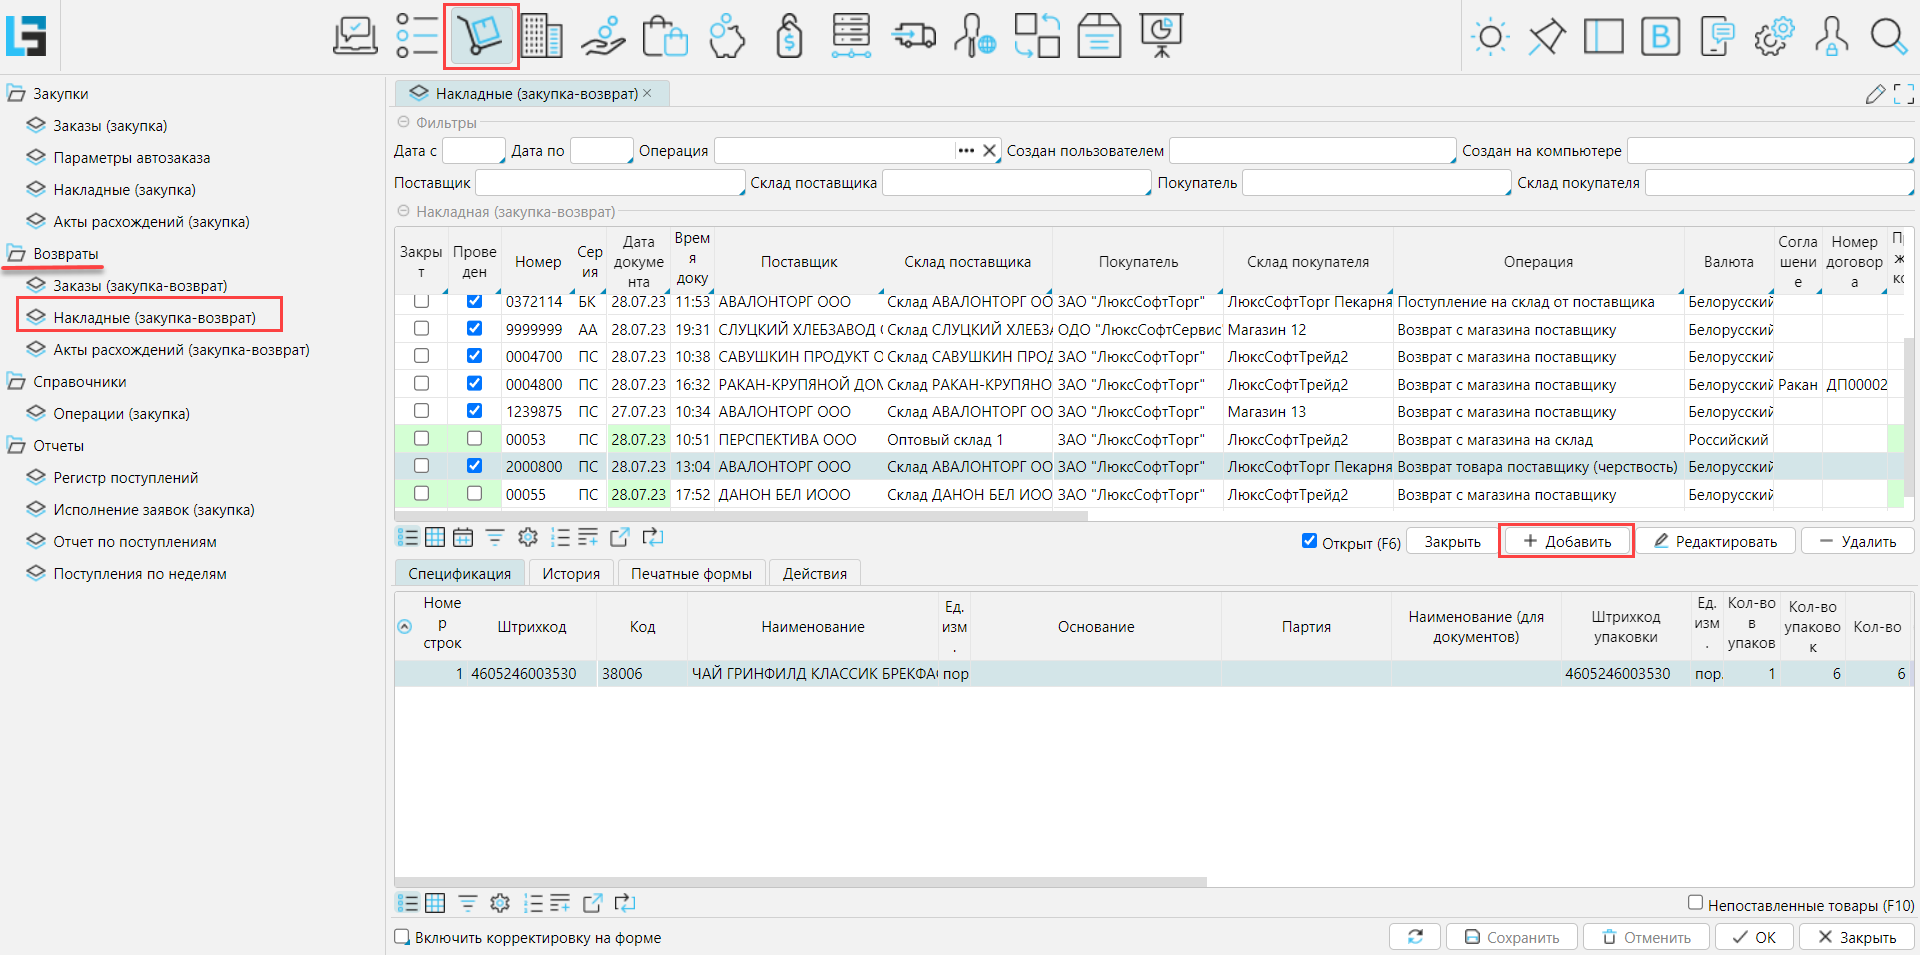Open the 'Операция' field ellipsis selector
The image size is (1920, 955).
click(x=965, y=151)
